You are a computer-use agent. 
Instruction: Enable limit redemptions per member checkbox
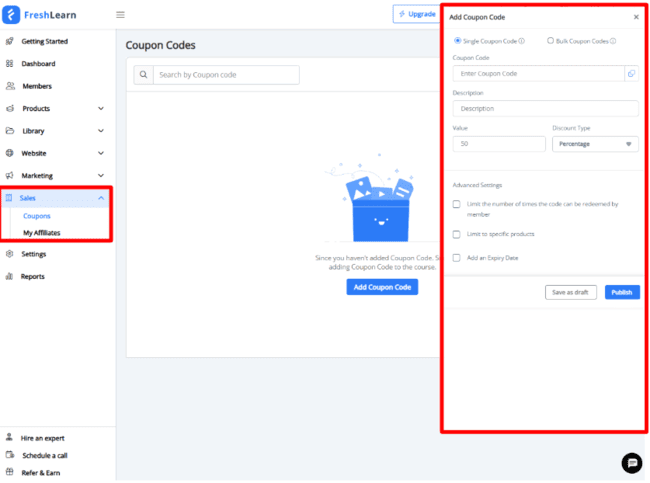456,204
